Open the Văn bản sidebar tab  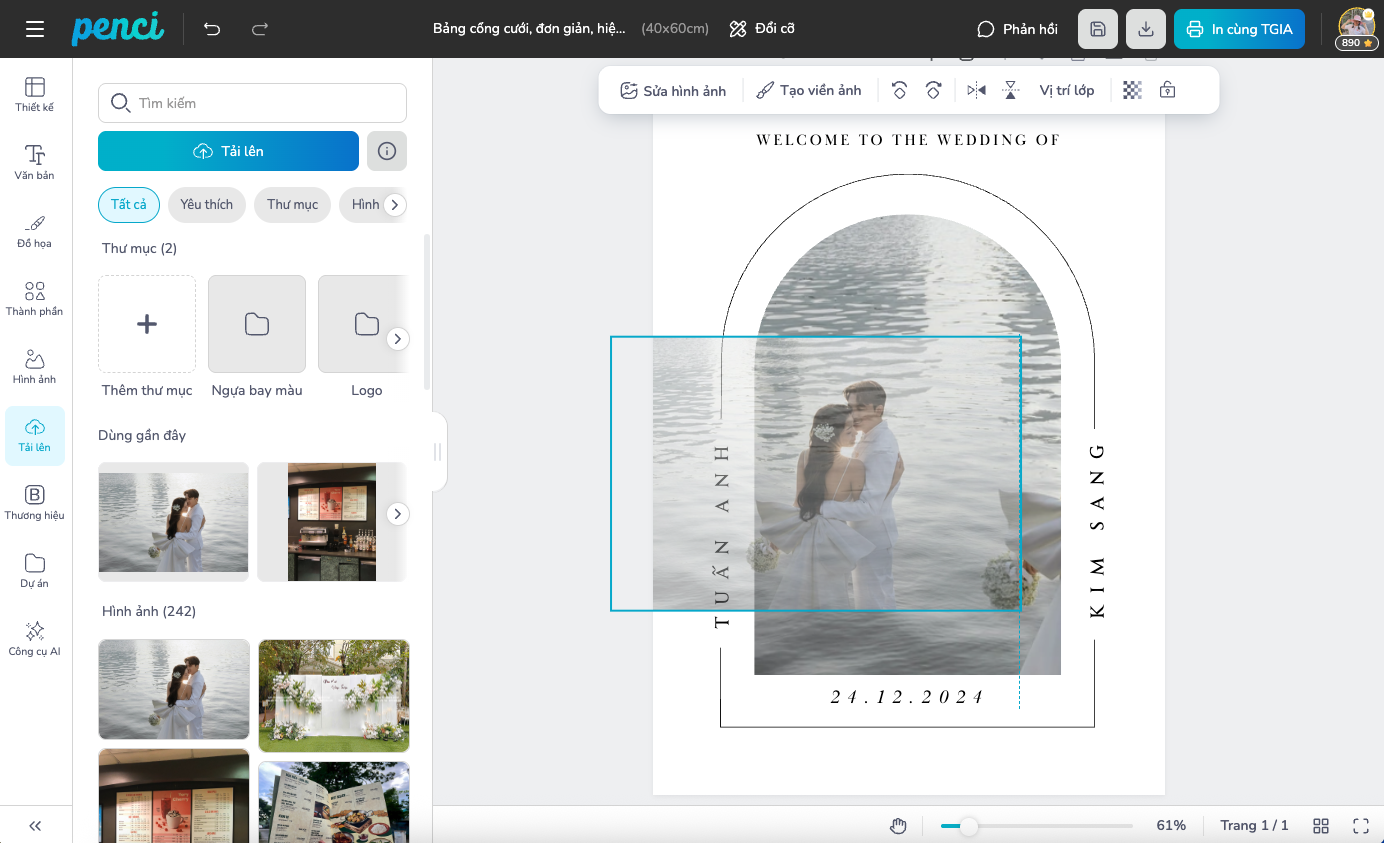pos(35,161)
